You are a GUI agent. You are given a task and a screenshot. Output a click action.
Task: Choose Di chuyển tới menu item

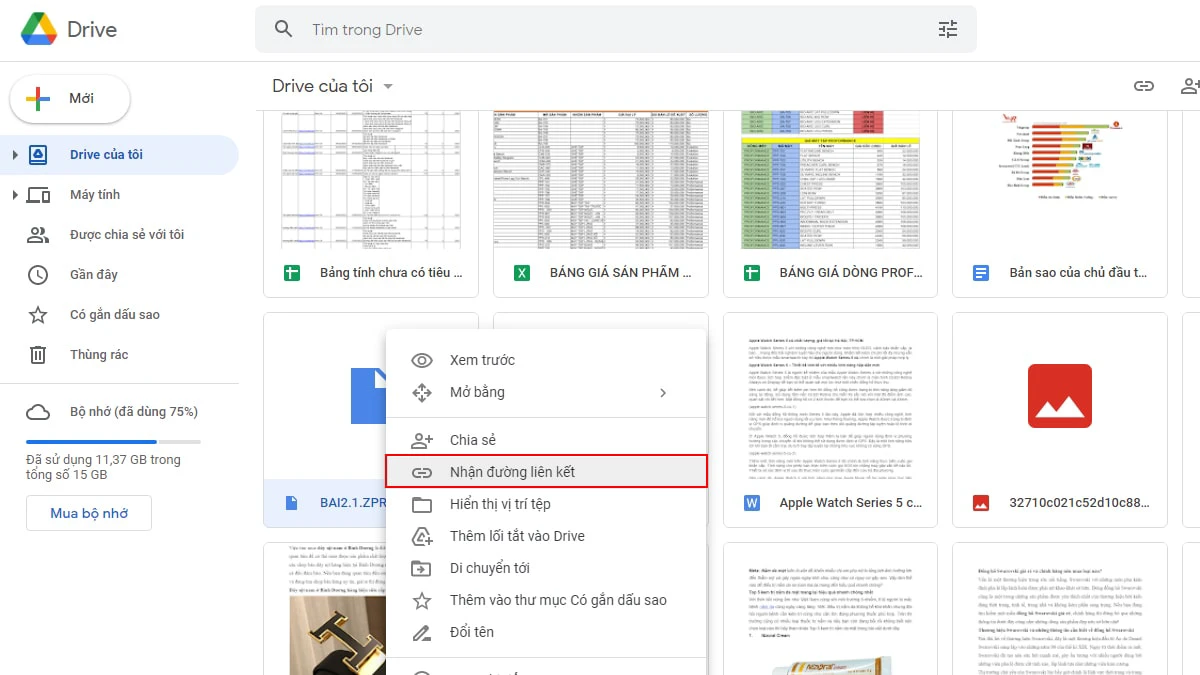tap(546, 568)
